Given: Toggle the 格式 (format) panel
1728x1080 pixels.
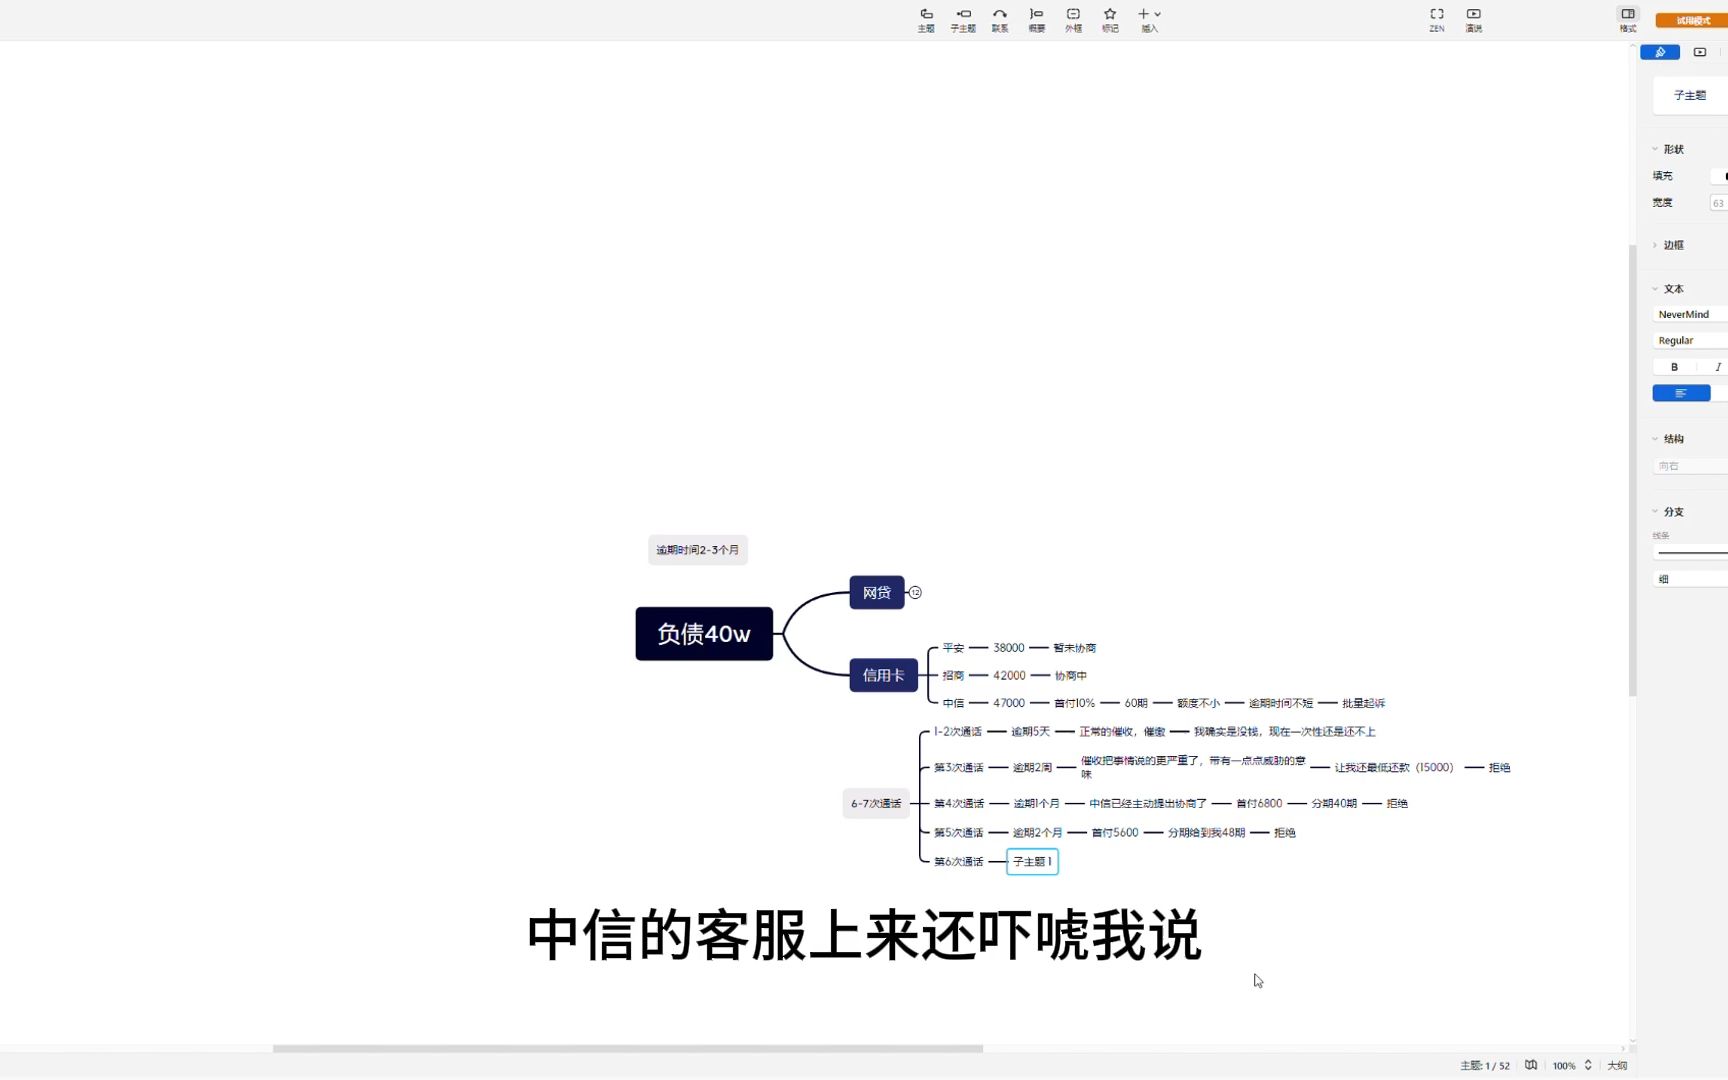Looking at the screenshot, I should 1628,18.
